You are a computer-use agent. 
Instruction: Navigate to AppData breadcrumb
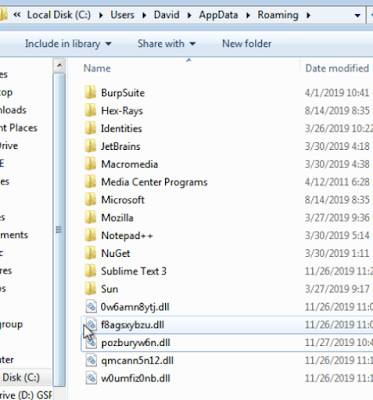coord(218,15)
